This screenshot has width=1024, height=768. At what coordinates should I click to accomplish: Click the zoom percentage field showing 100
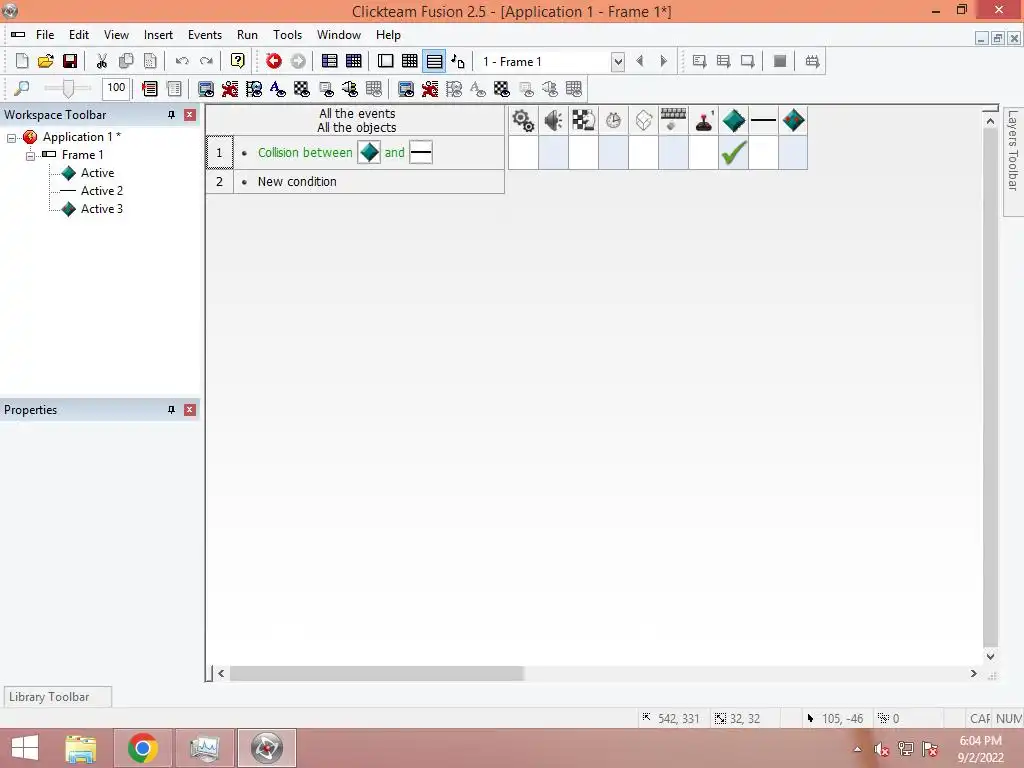click(116, 88)
